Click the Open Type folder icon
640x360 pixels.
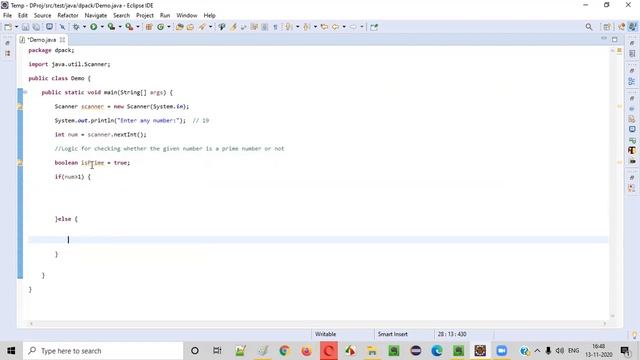[179, 27]
